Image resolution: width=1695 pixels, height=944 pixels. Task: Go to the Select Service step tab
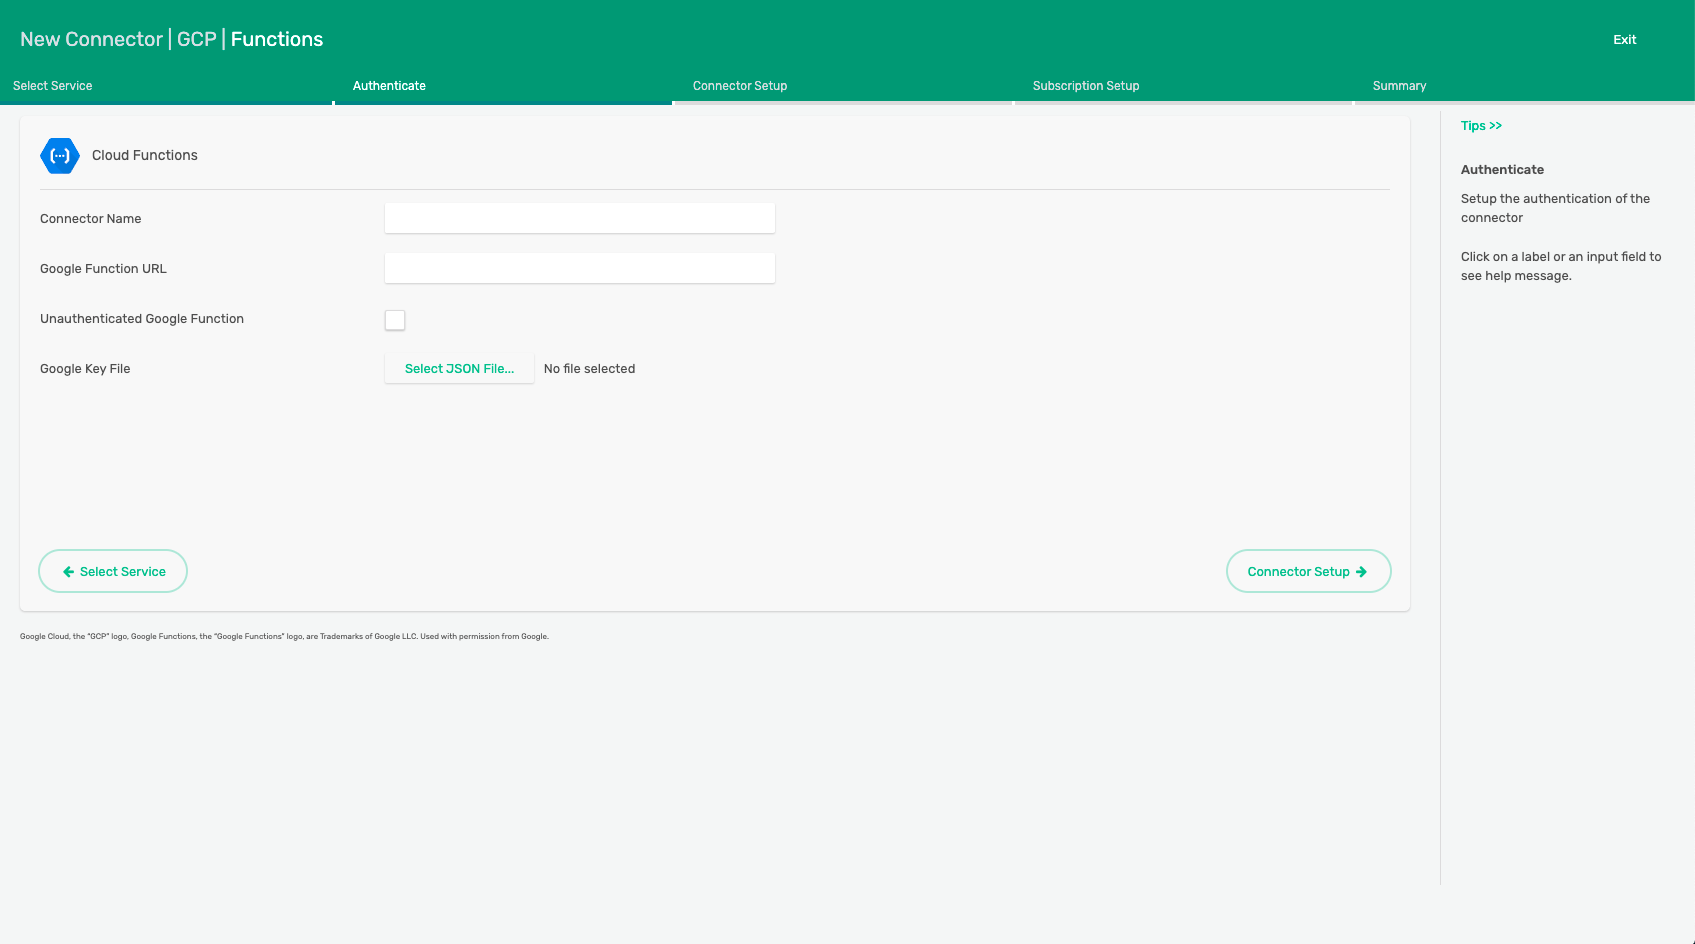click(x=53, y=86)
